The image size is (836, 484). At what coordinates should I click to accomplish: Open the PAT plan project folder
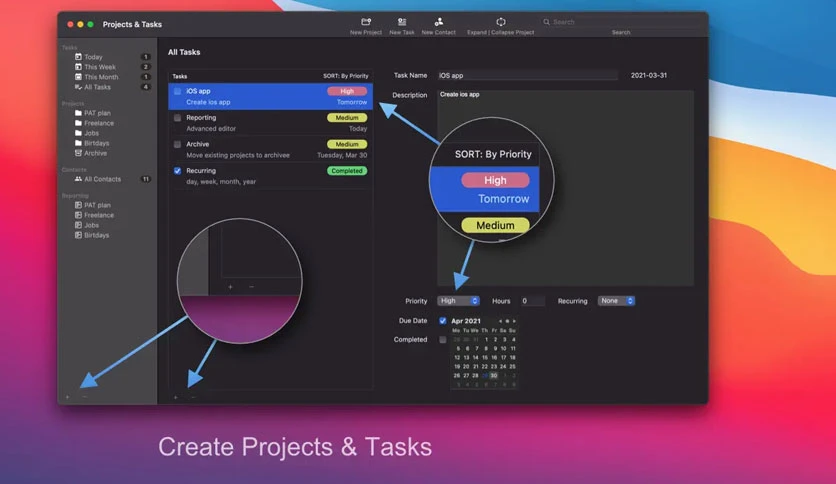97,113
